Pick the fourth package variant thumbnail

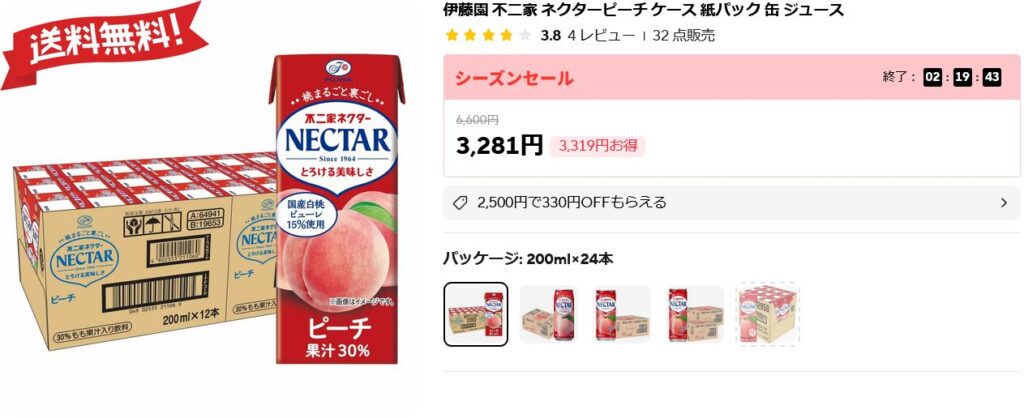(692, 314)
